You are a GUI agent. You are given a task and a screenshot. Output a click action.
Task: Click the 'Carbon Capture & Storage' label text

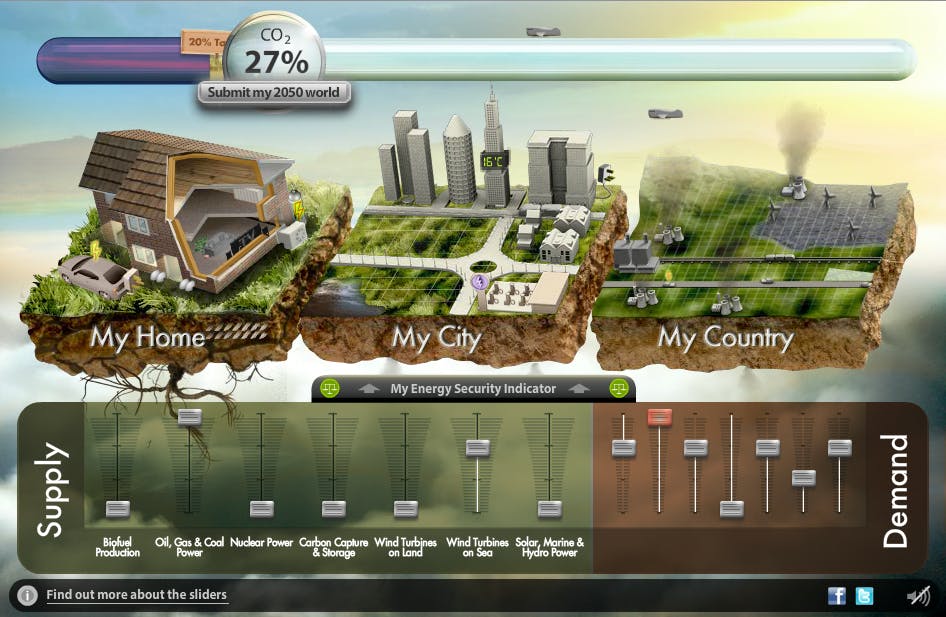334,547
